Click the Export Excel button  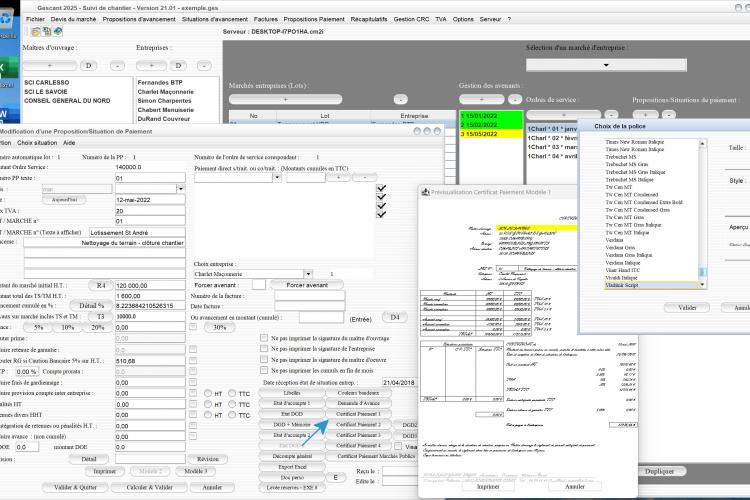tap(292, 467)
